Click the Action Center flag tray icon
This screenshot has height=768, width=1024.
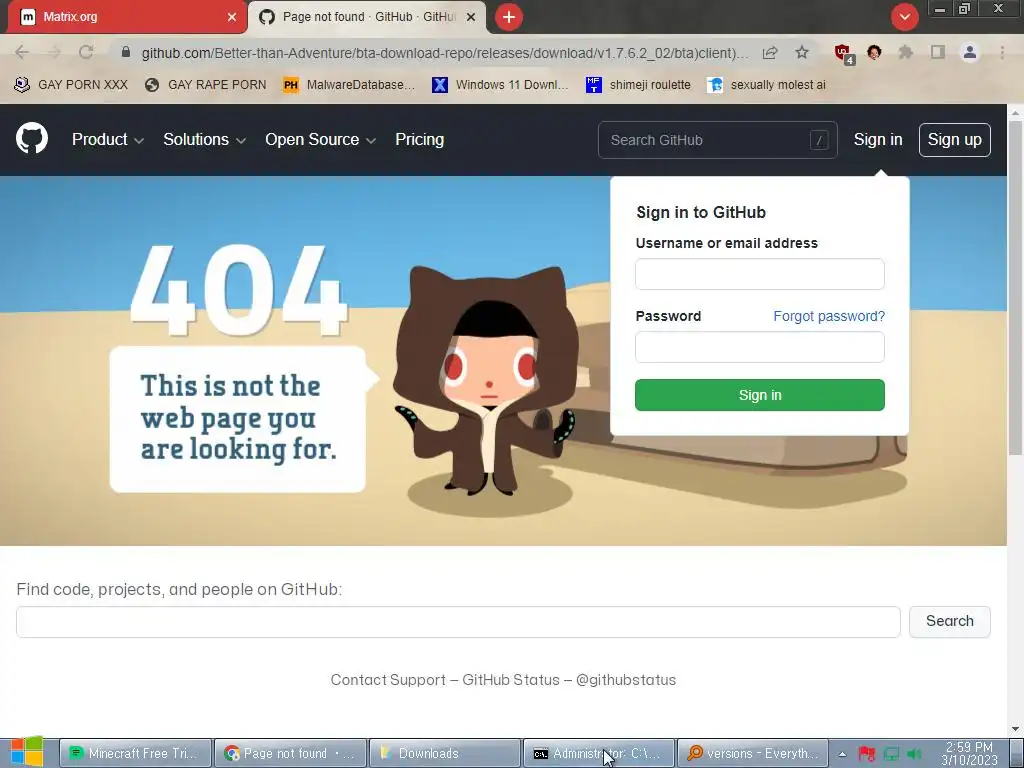coord(867,754)
